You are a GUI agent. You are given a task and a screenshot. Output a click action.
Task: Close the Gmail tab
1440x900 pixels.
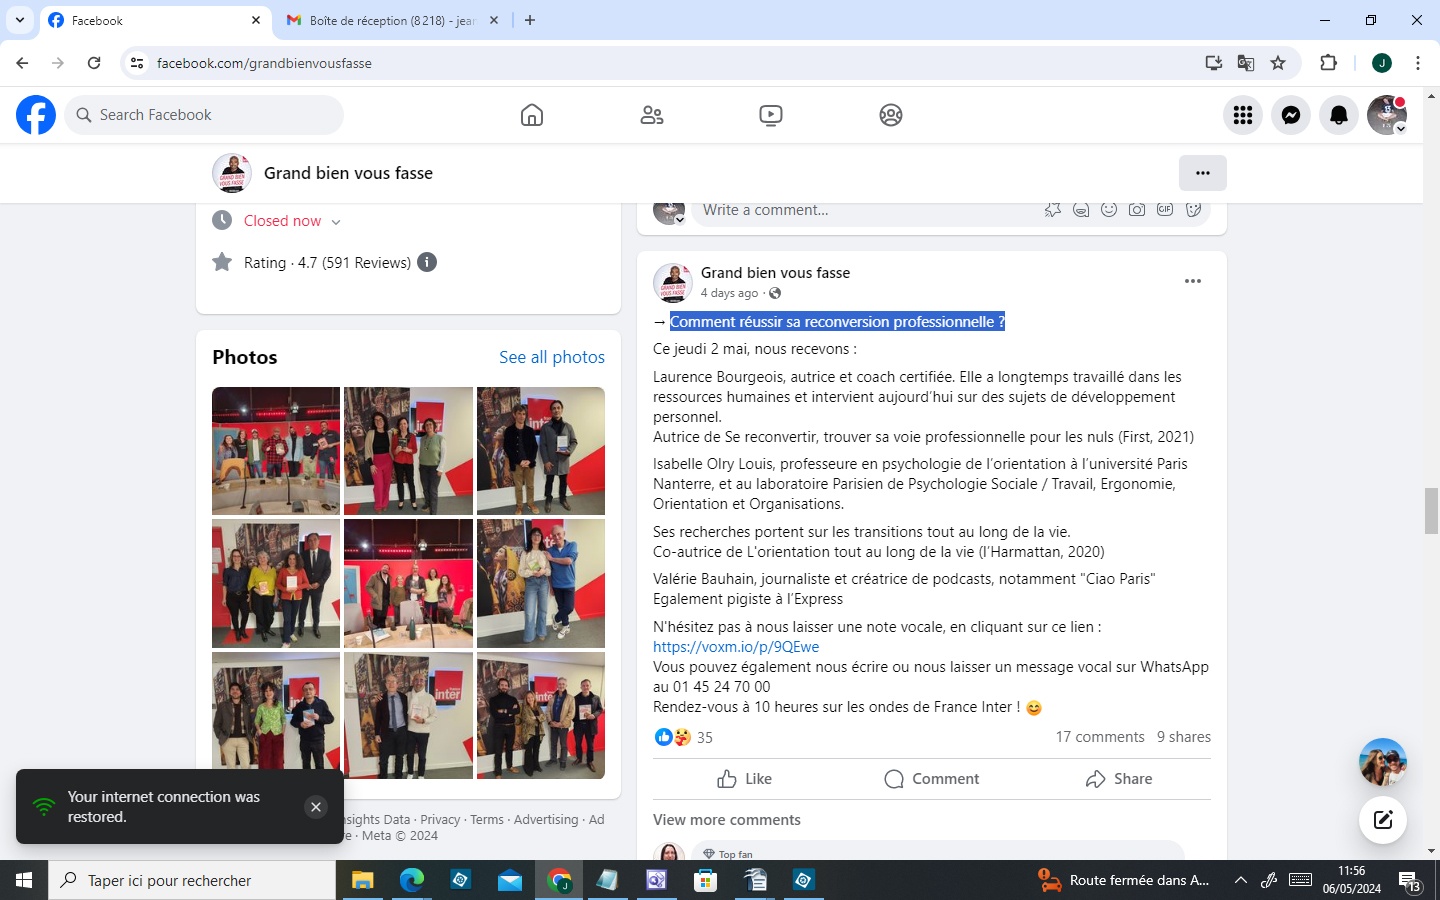(x=494, y=20)
